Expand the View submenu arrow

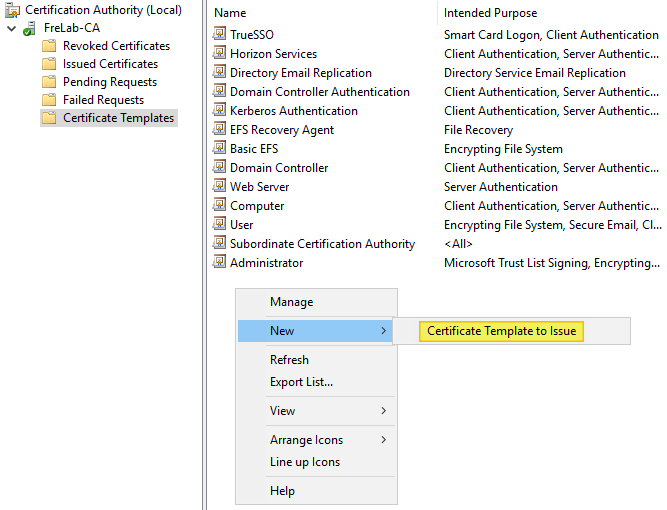click(383, 411)
